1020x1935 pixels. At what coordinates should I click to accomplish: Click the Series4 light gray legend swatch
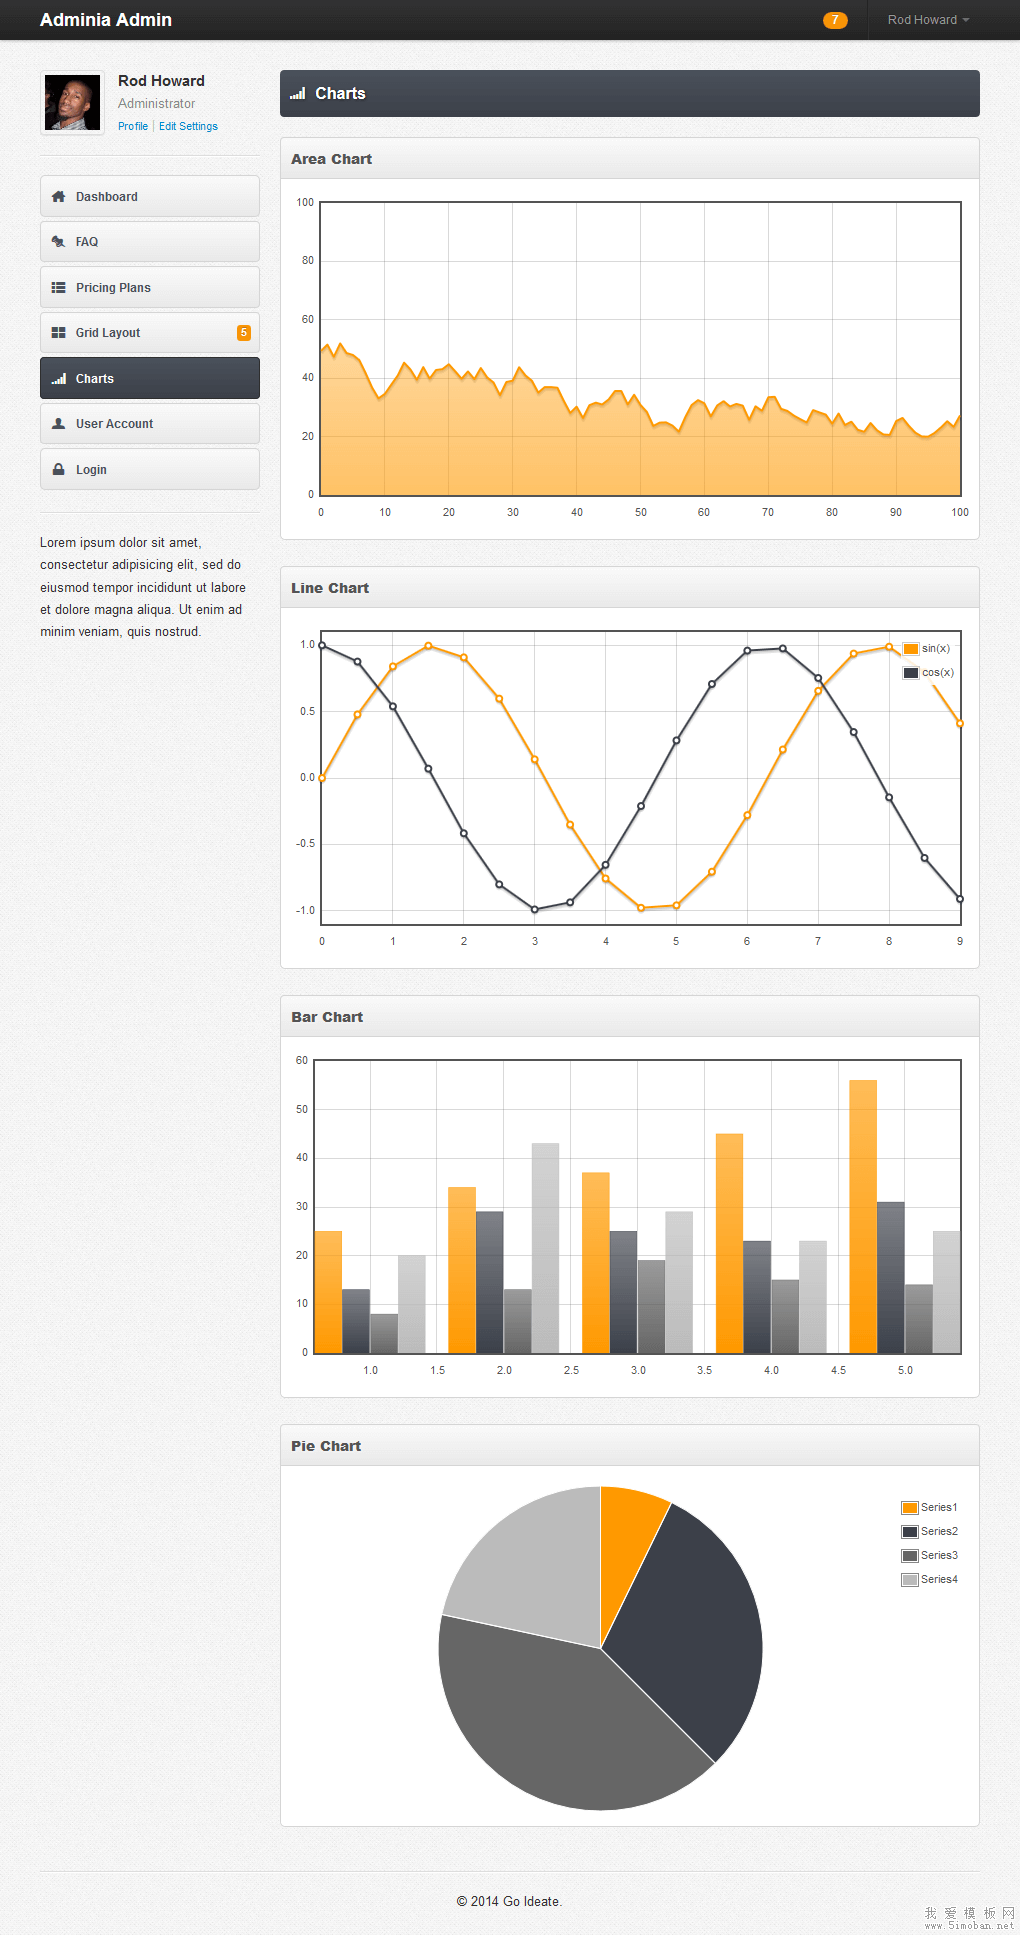pyautogui.click(x=909, y=1580)
